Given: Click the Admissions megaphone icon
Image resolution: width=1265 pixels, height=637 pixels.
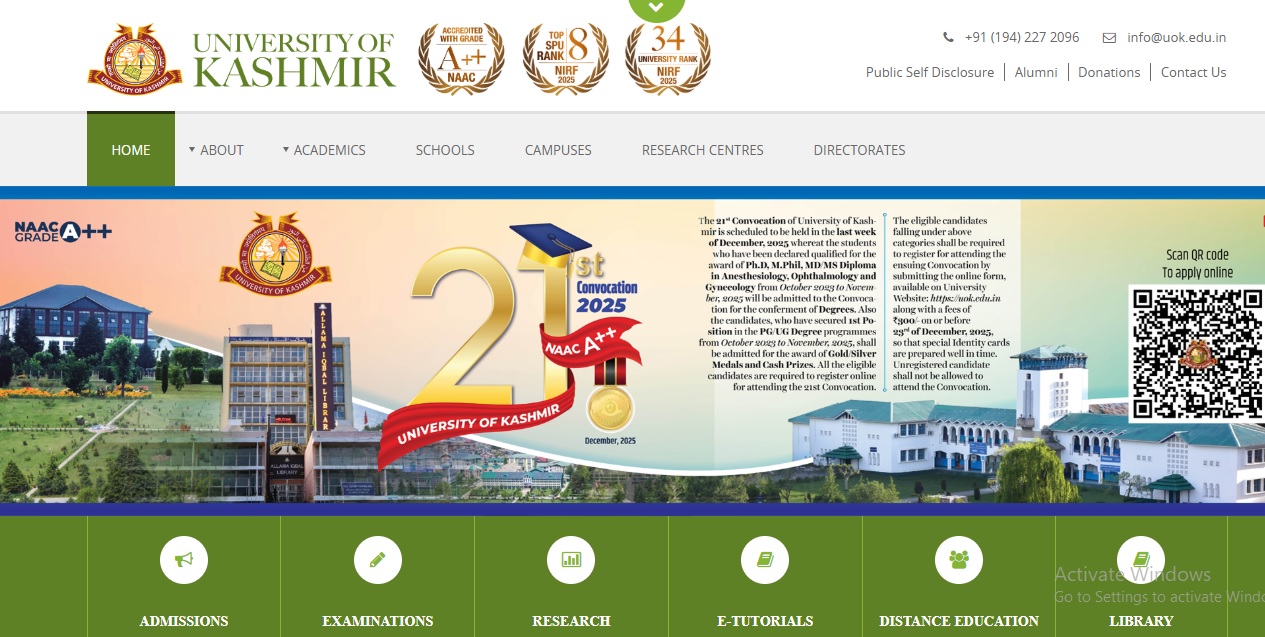Looking at the screenshot, I should coord(184,561).
